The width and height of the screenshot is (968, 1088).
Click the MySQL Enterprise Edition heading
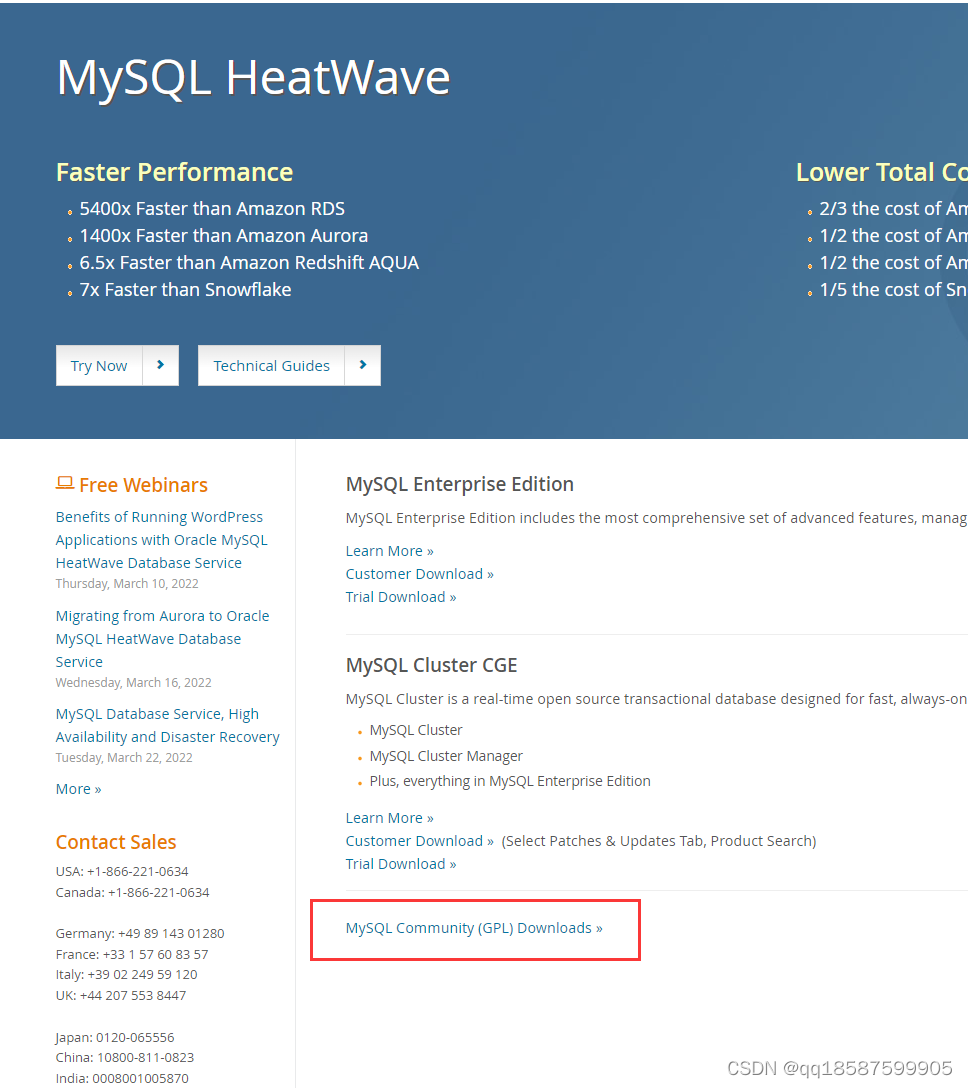(459, 484)
